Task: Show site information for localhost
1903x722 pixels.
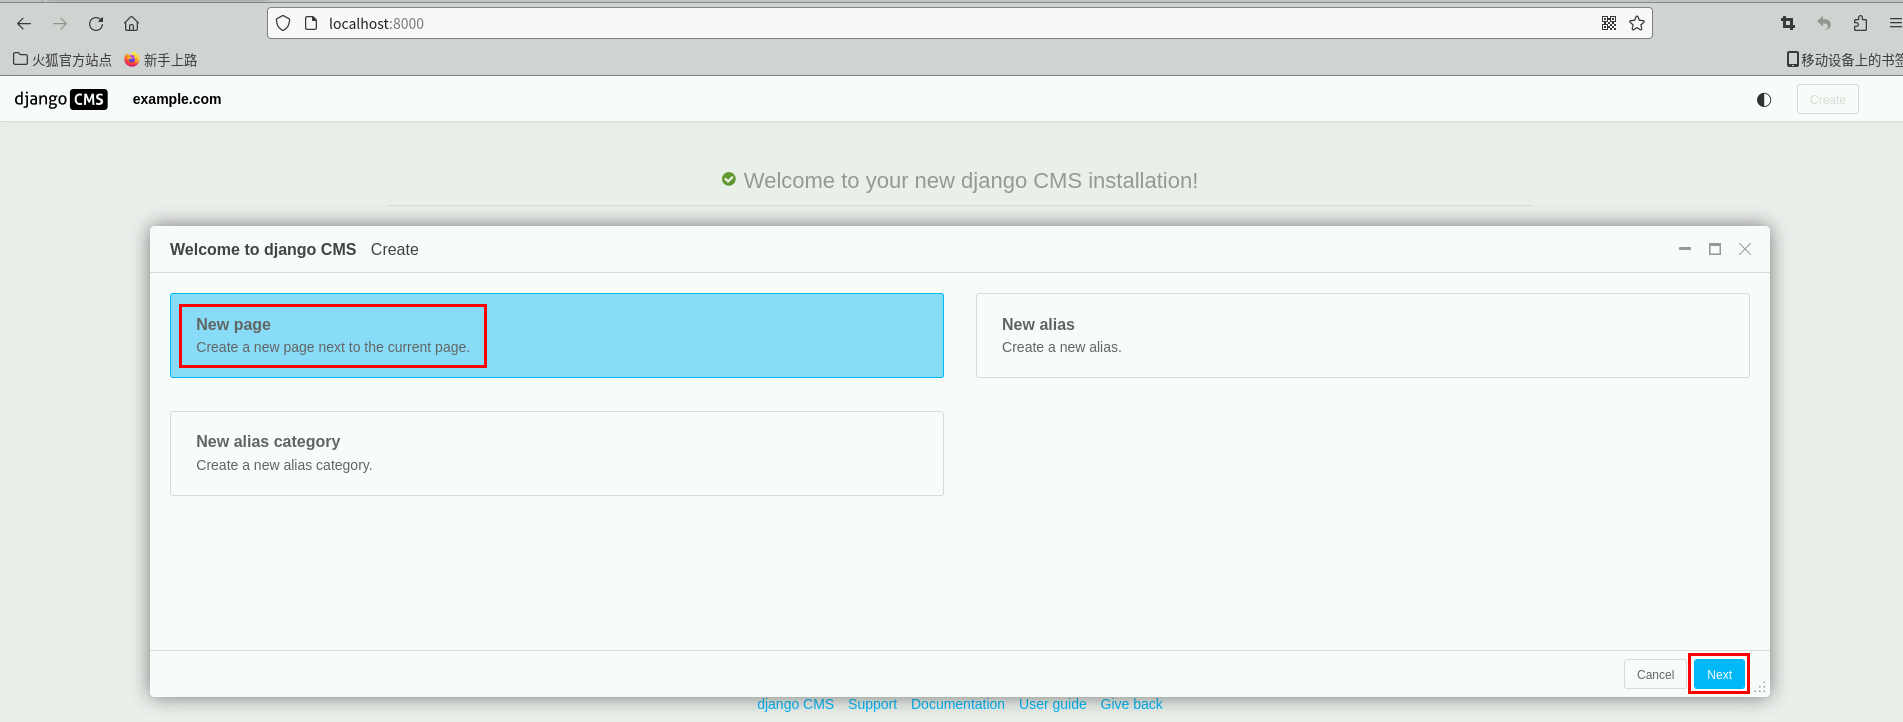Action: pos(311,23)
